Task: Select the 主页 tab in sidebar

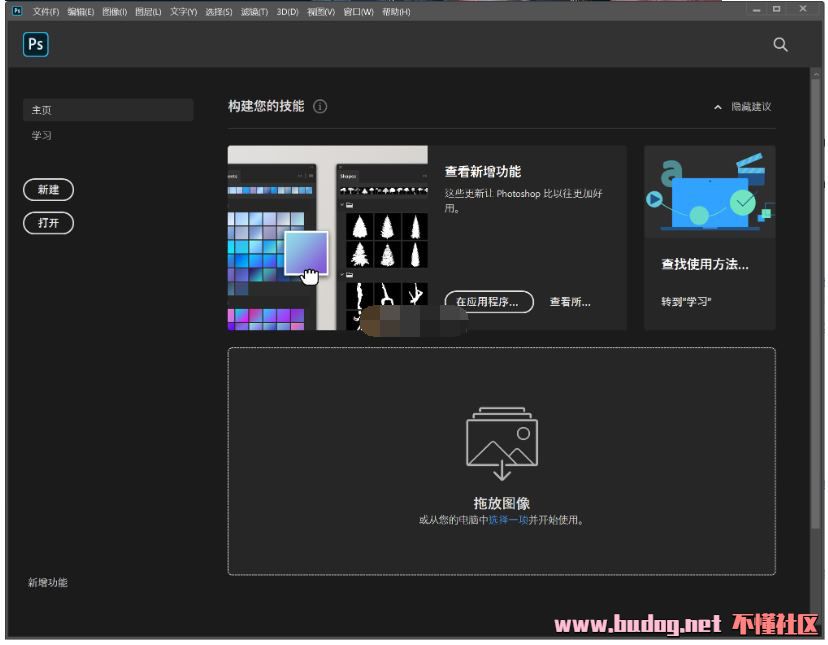Action: tap(108, 110)
